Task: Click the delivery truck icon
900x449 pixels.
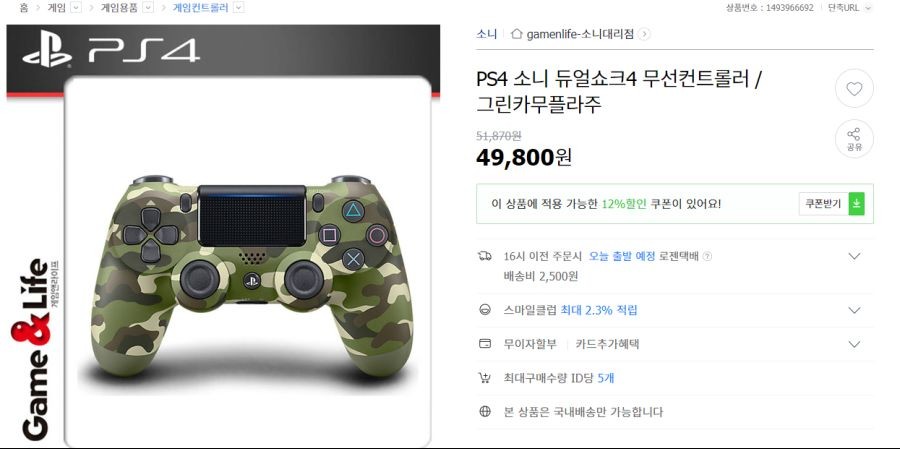Action: coord(484,256)
